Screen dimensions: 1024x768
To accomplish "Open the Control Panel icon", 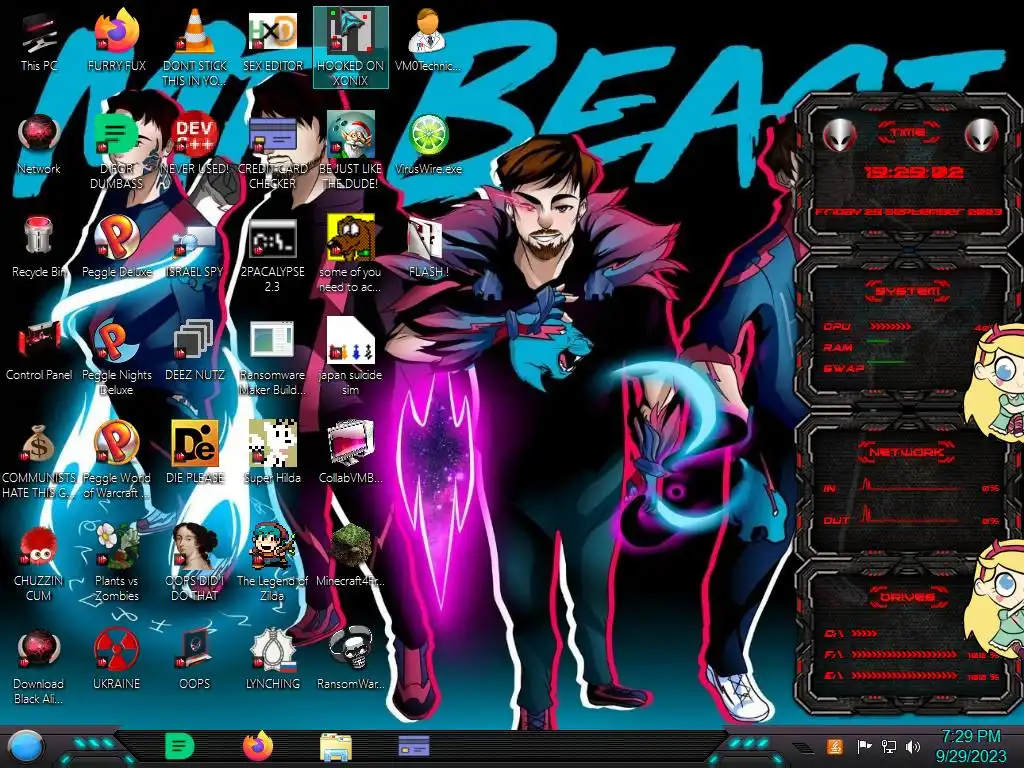I will point(39,350).
